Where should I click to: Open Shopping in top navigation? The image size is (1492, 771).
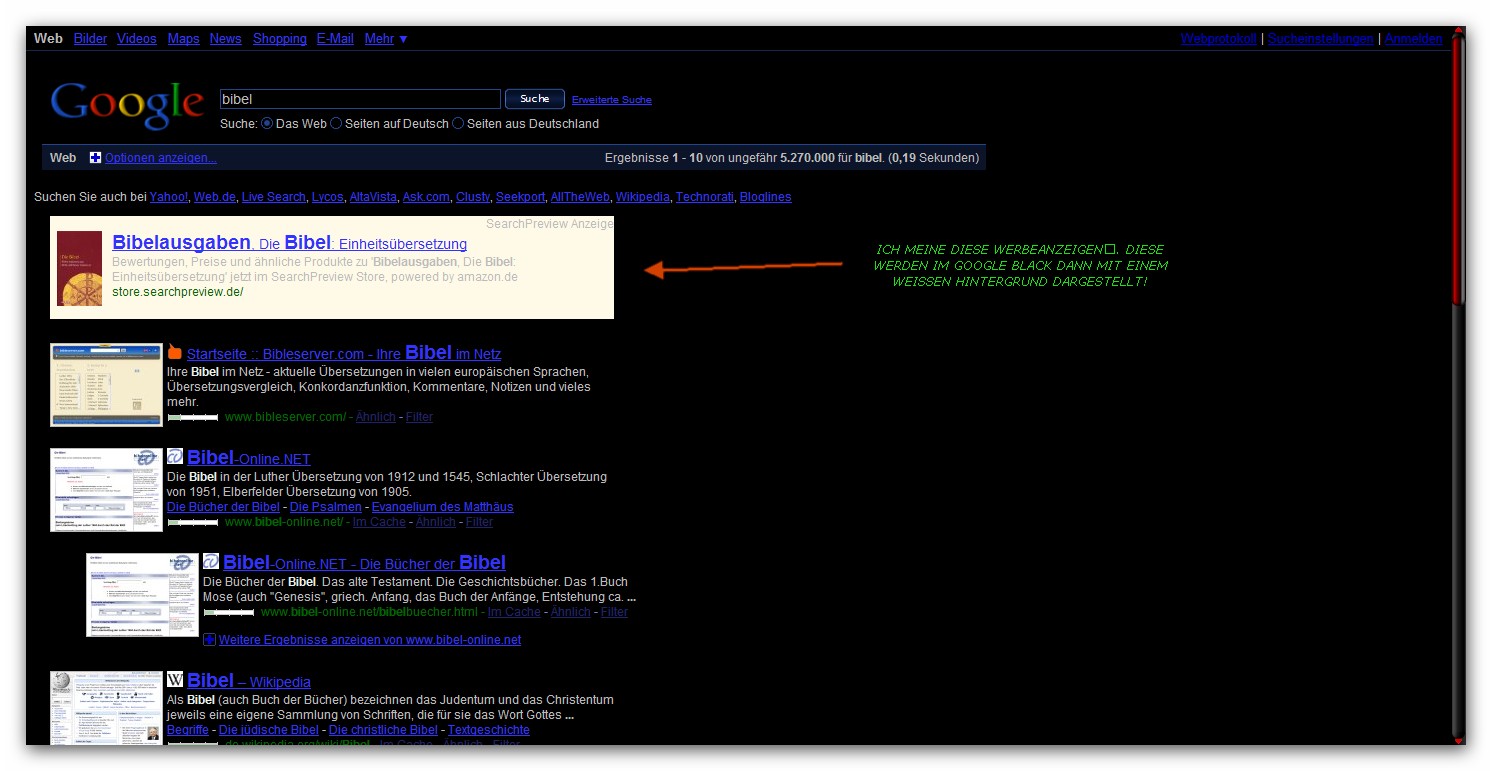pyautogui.click(x=280, y=39)
